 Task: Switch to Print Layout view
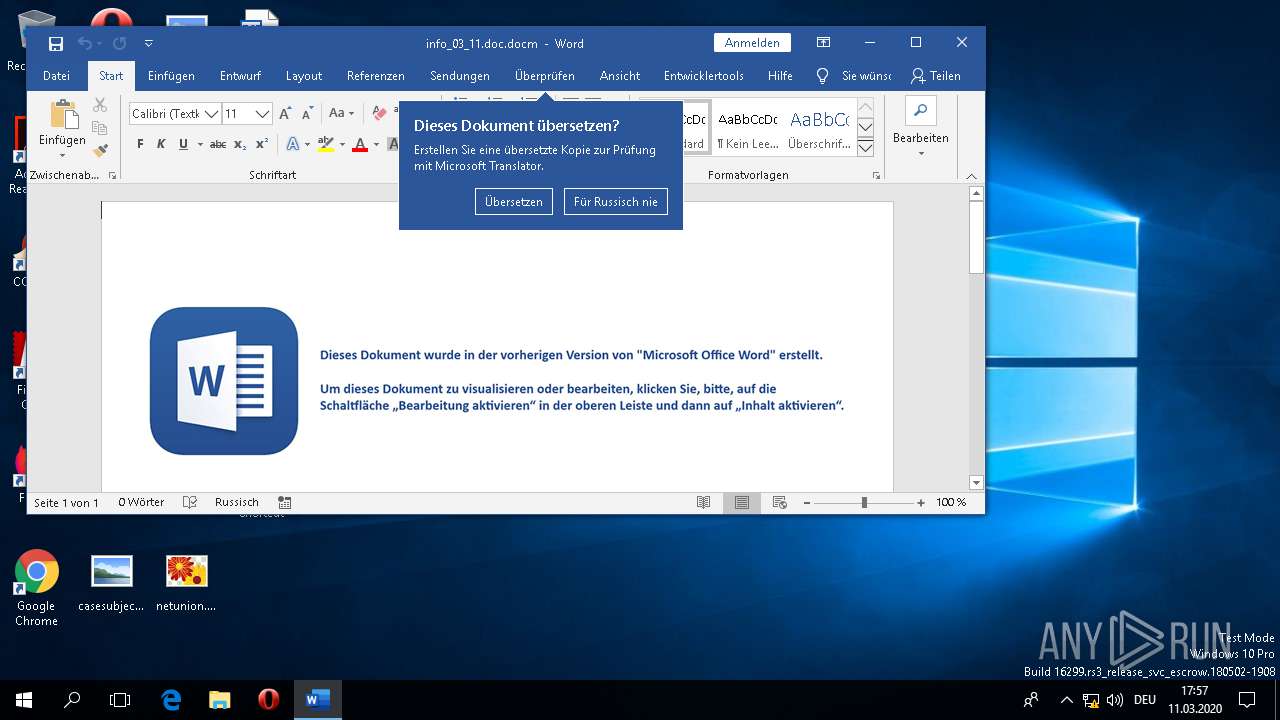[x=742, y=502]
